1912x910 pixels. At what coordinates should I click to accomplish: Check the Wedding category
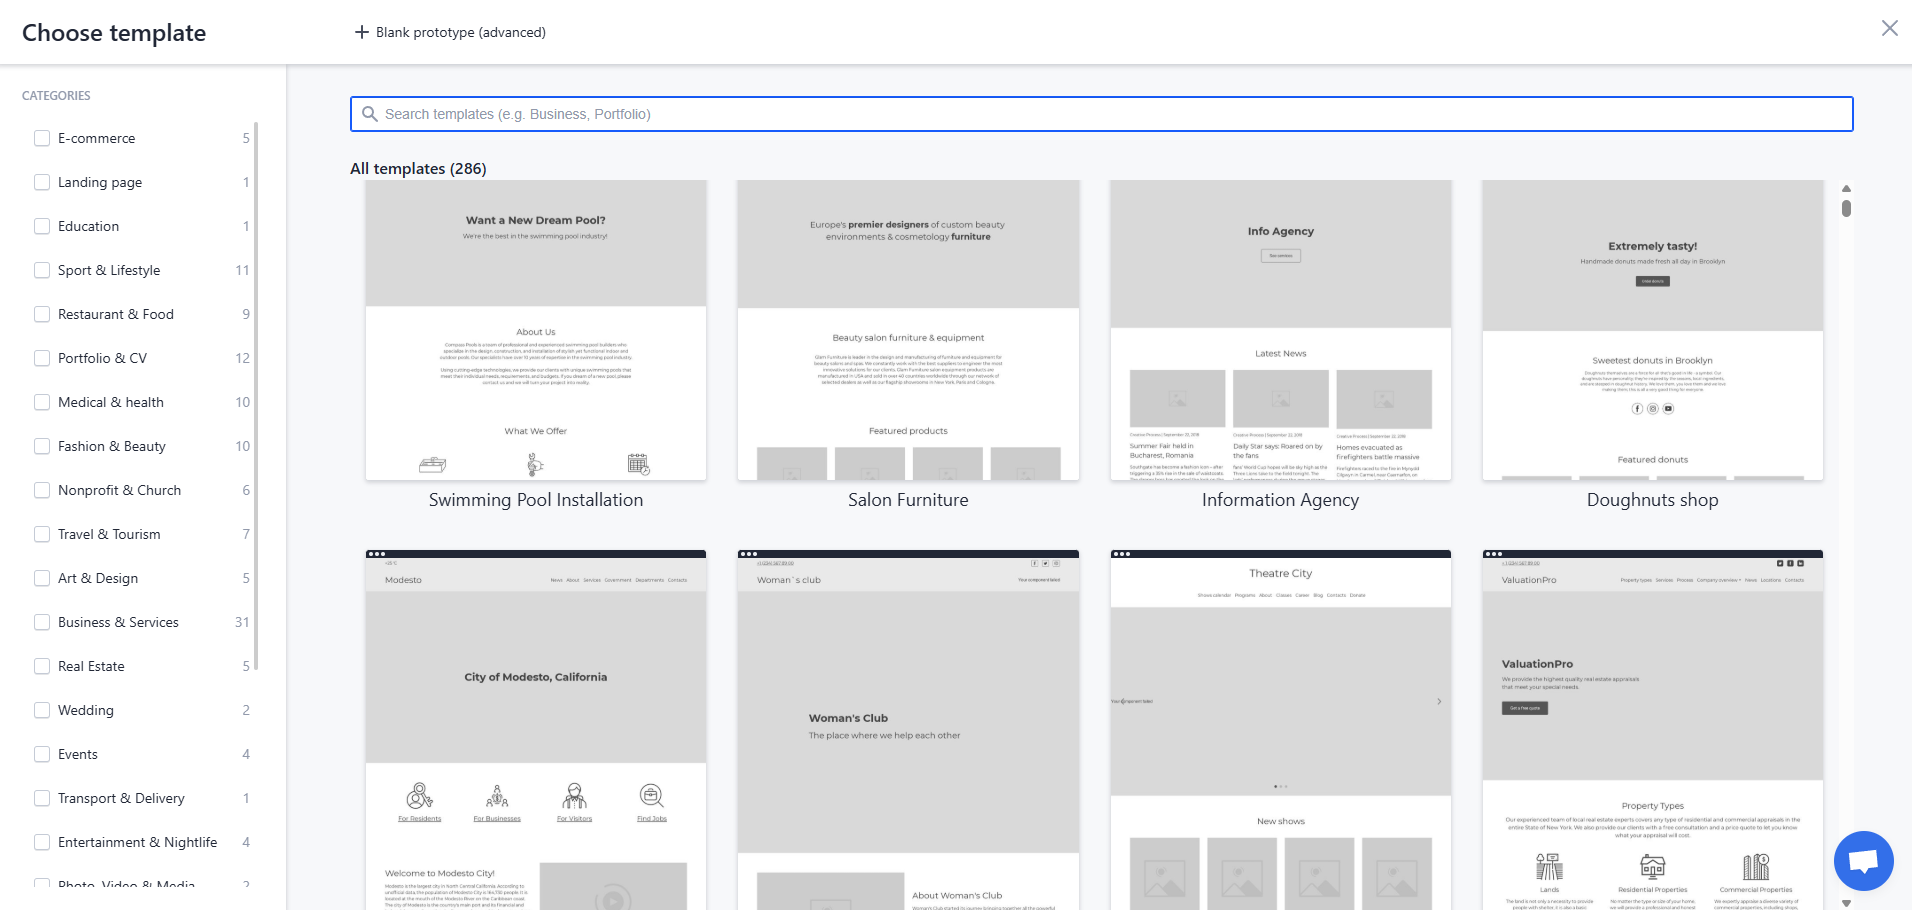[x=42, y=710]
